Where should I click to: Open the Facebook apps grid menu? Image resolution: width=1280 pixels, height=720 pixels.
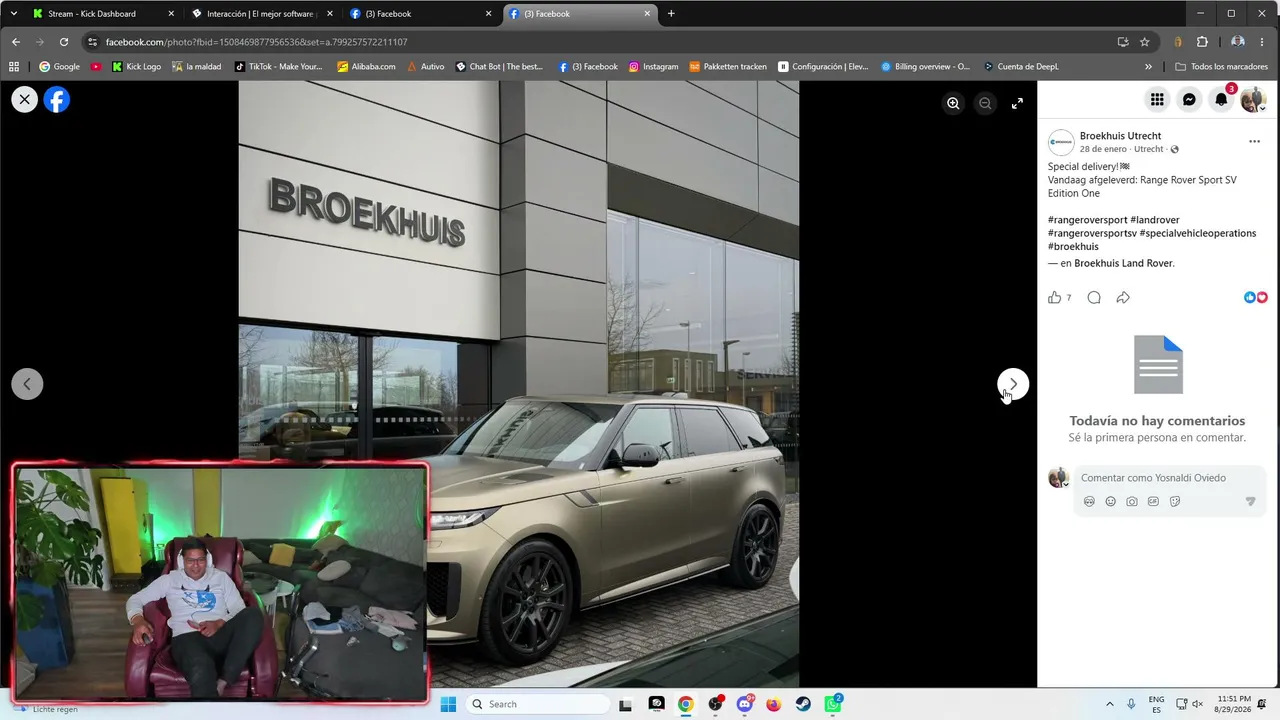(1157, 99)
